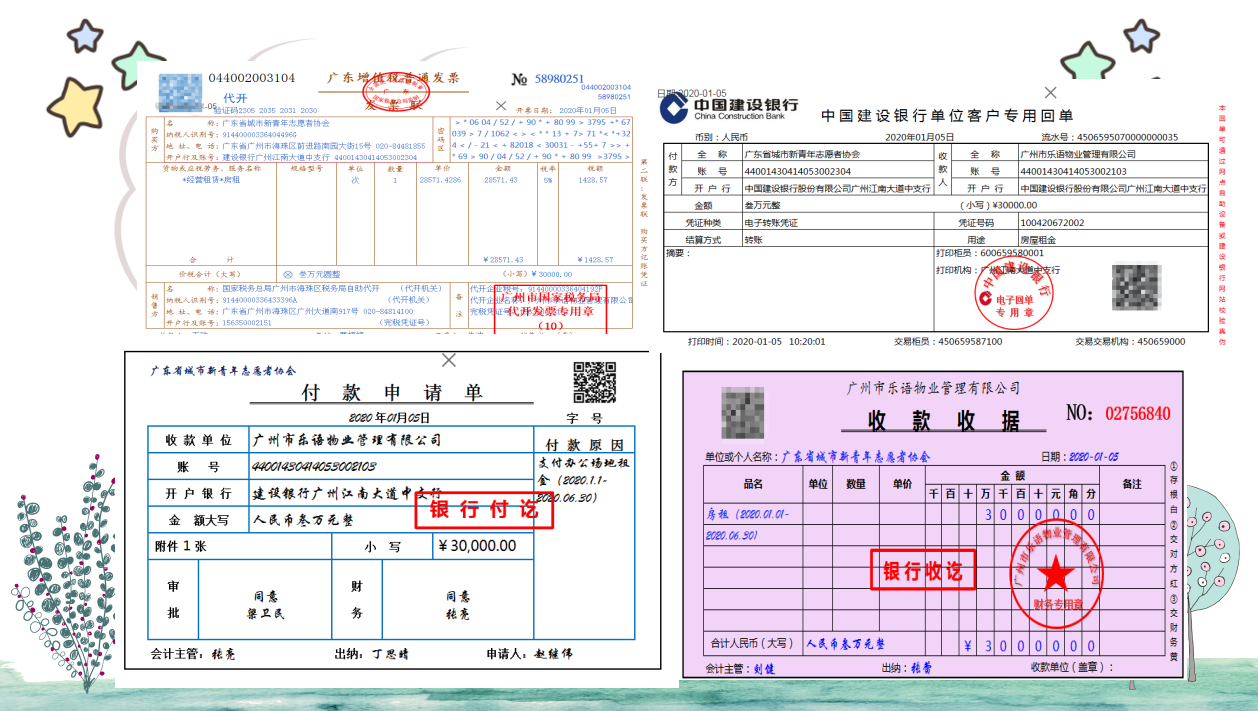Click the 付款申请单 title heading
The height and width of the screenshot is (711, 1258).
click(x=392, y=393)
